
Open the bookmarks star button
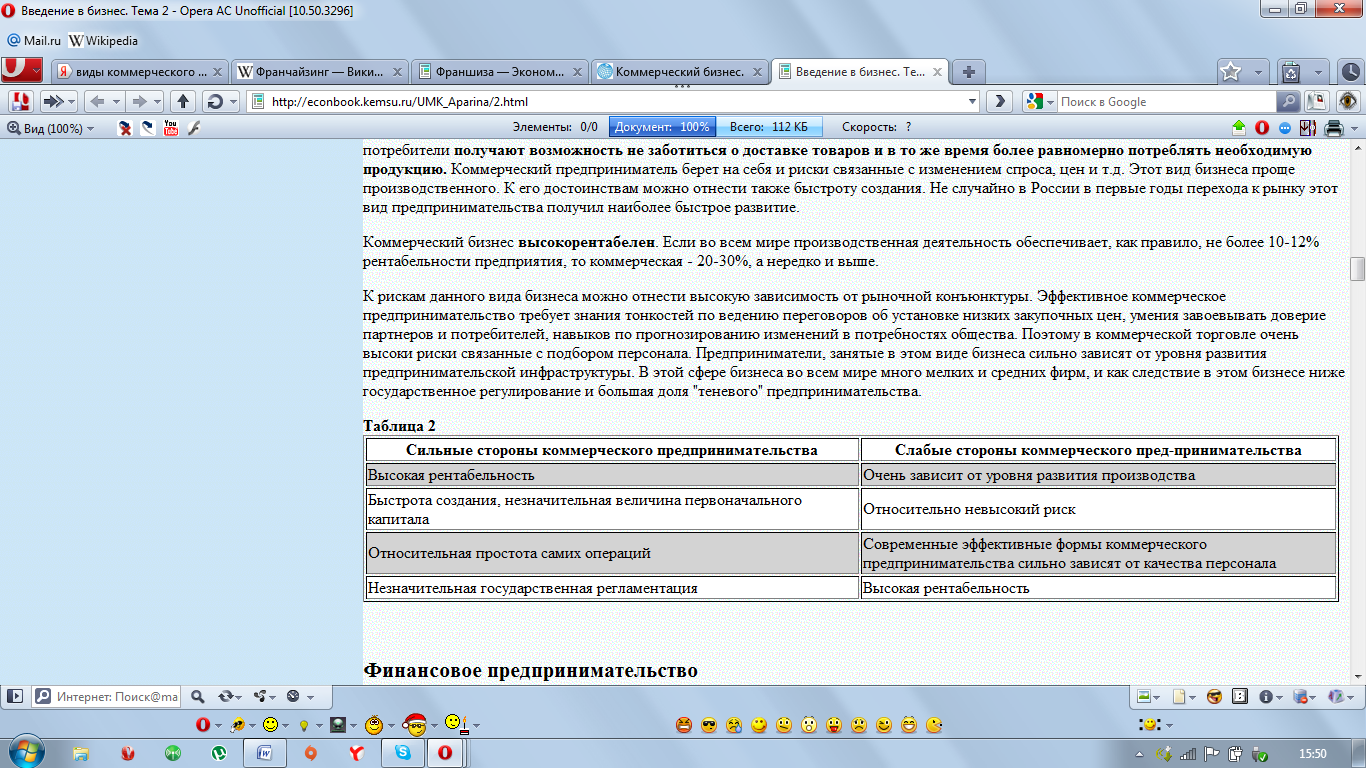1231,72
